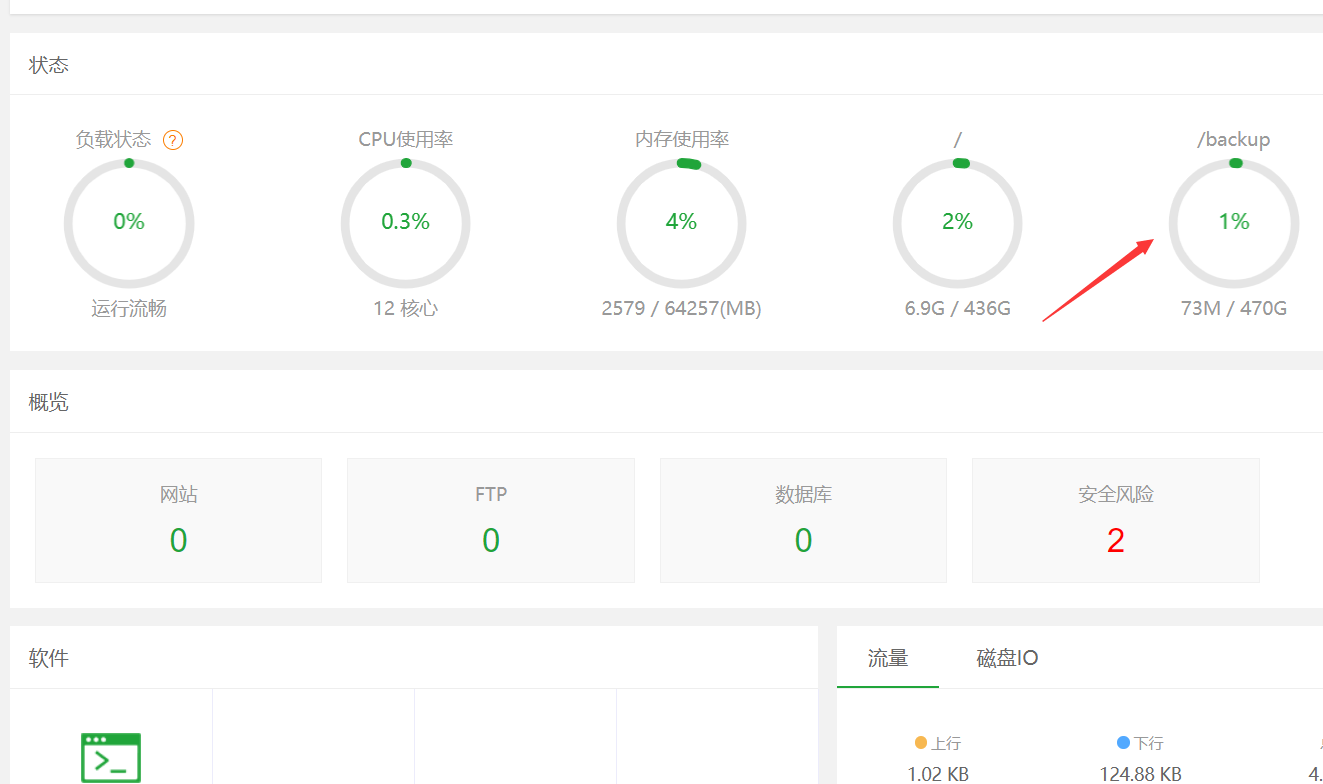Image resolution: width=1323 pixels, height=784 pixels.
Task: Click the 概览 section heading
Action: [49, 403]
